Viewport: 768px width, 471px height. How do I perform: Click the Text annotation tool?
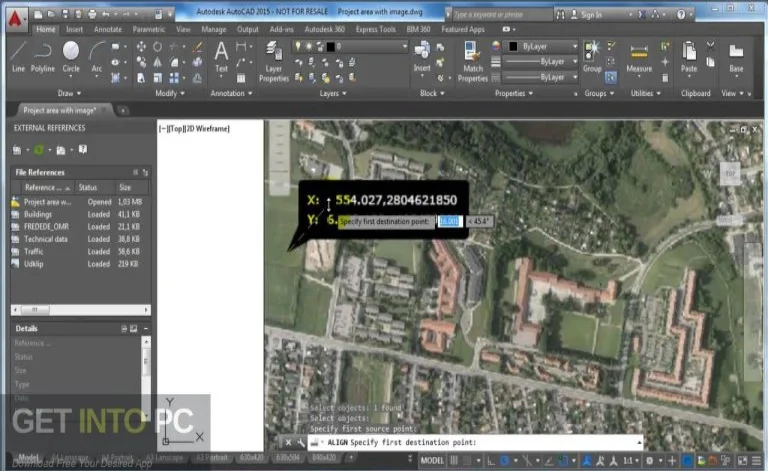pos(221,57)
